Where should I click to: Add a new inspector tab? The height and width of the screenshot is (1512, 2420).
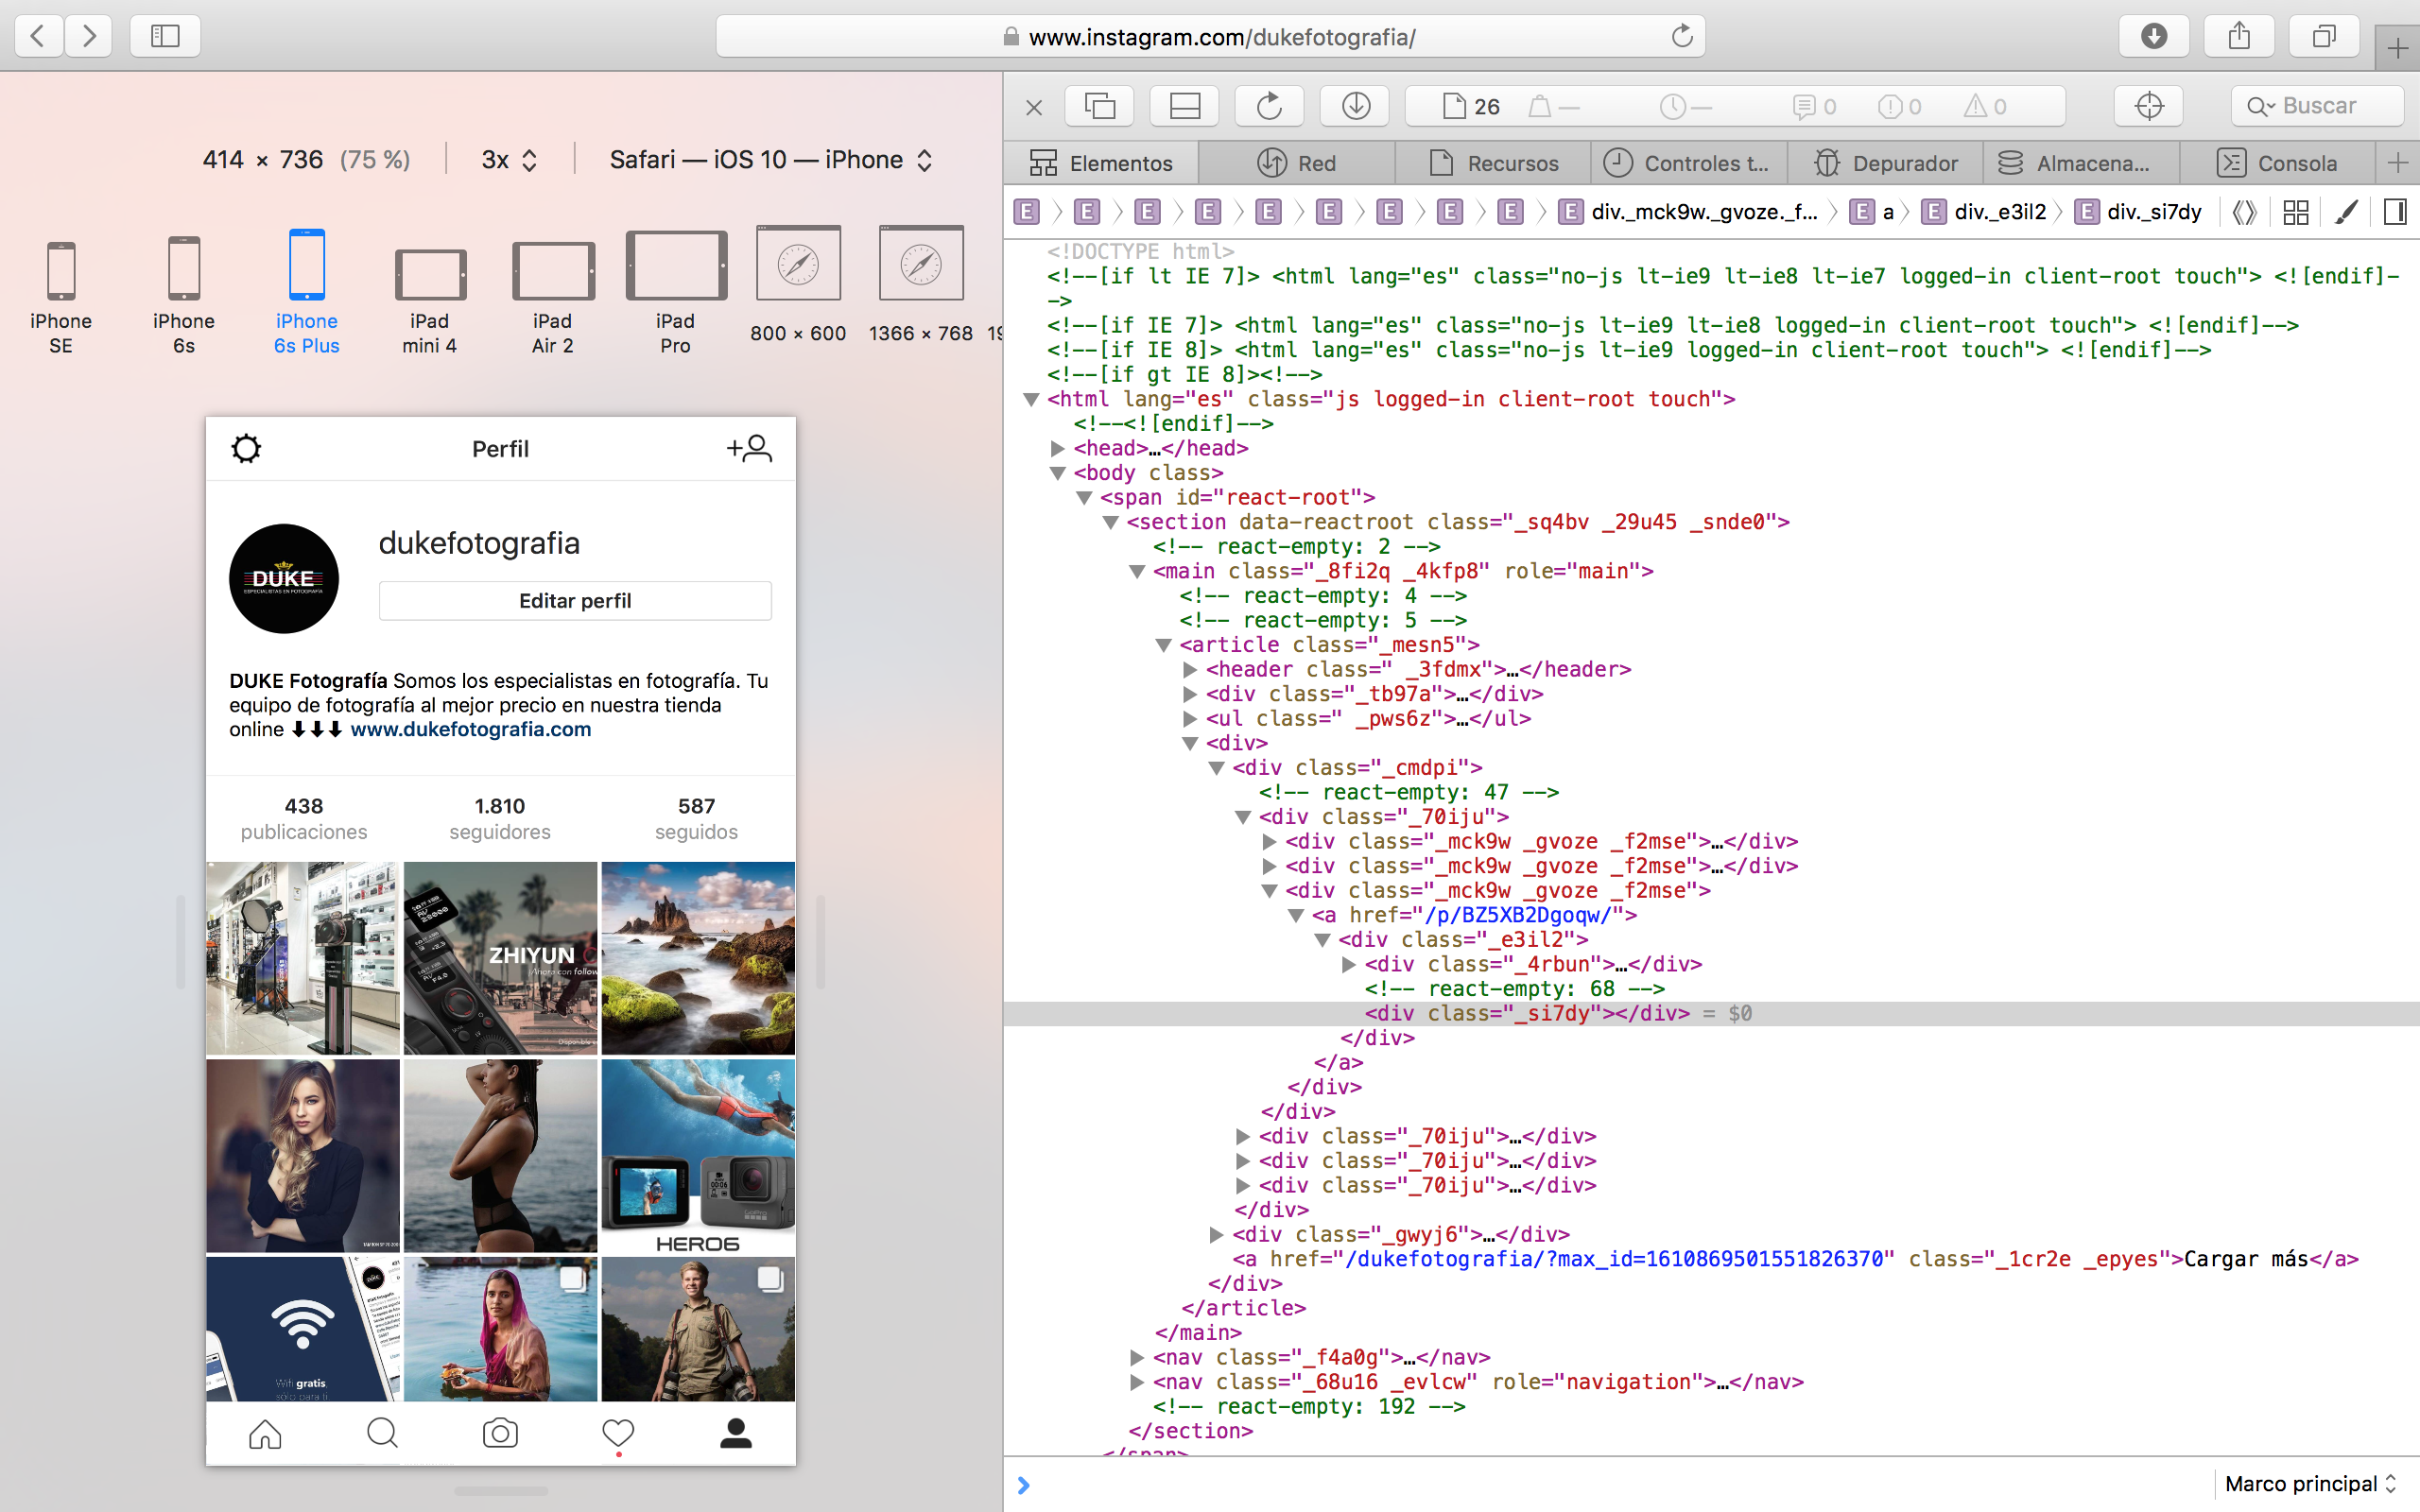2398,163
